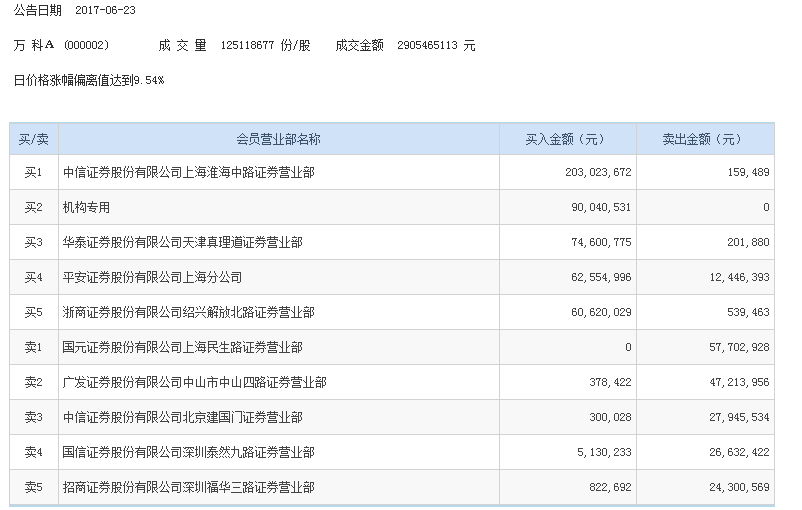
Task: Click 华泰证券 天津真理道证券营业部 name
Action: pos(183,242)
